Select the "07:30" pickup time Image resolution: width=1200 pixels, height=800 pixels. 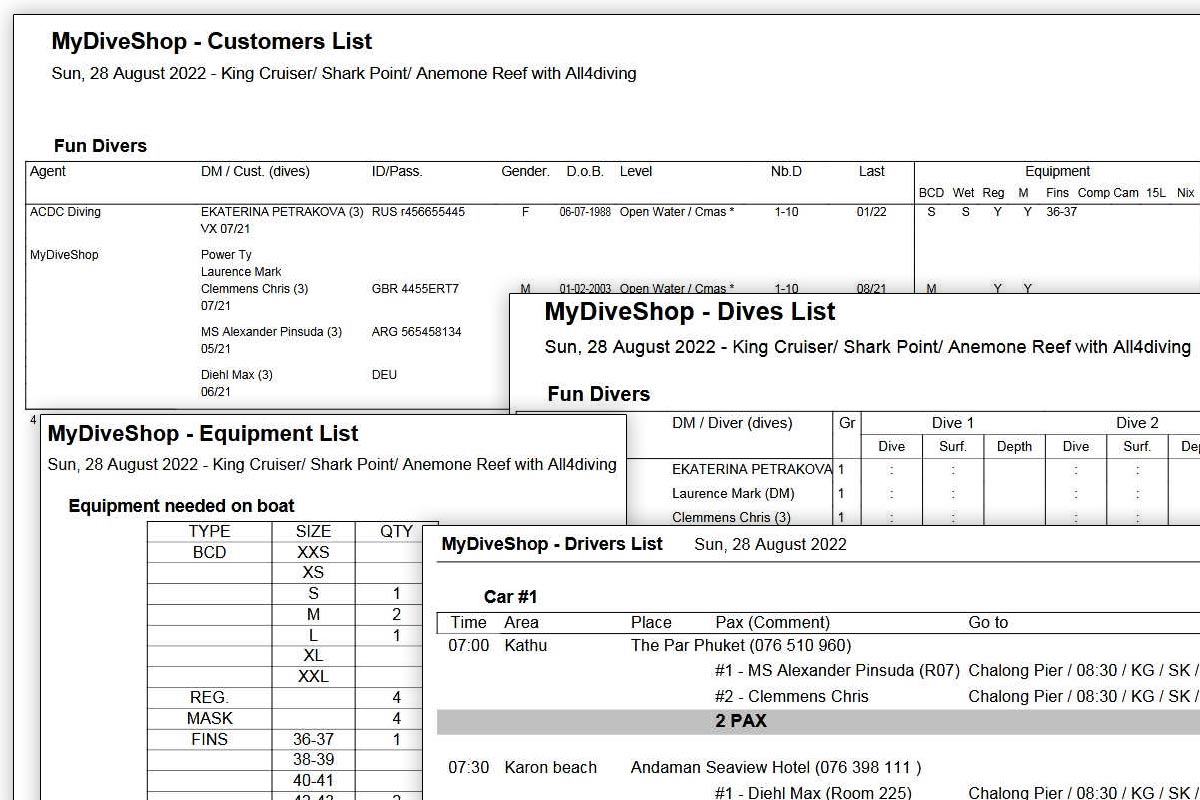pos(469,768)
